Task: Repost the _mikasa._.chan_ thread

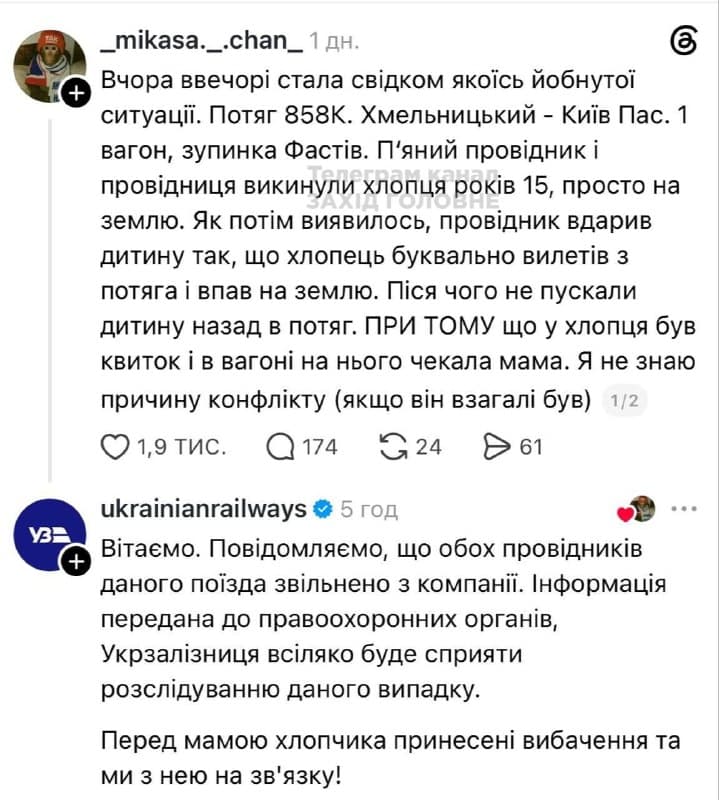Action: coord(393,446)
